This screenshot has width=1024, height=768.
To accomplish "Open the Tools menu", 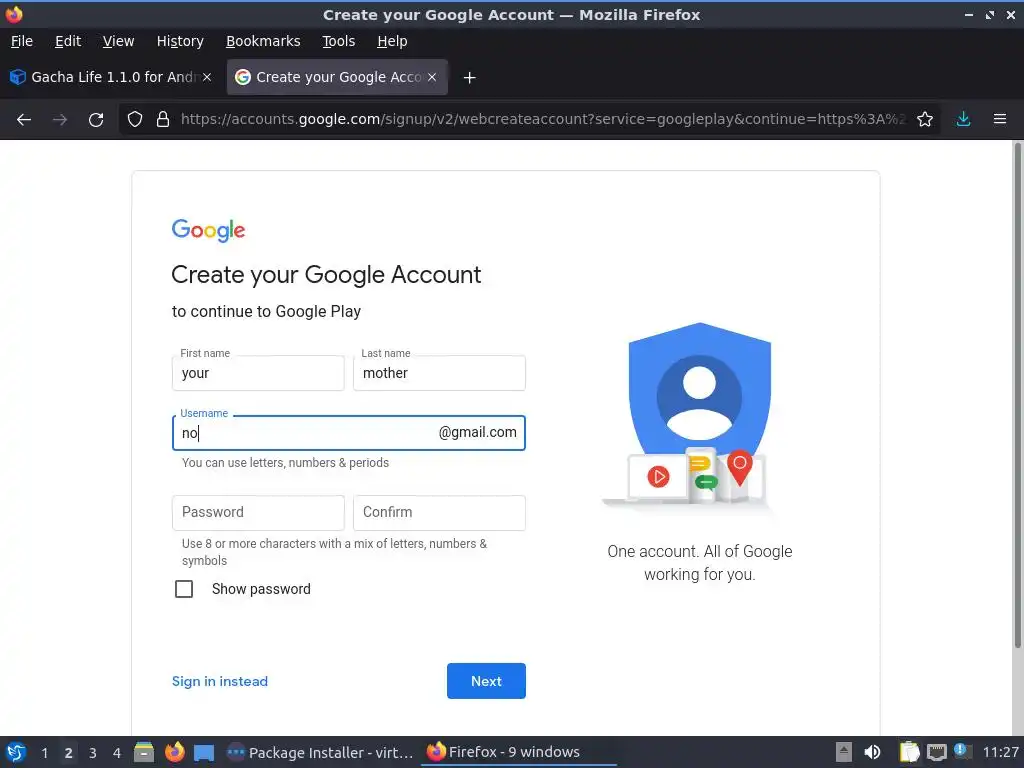I will [x=338, y=41].
